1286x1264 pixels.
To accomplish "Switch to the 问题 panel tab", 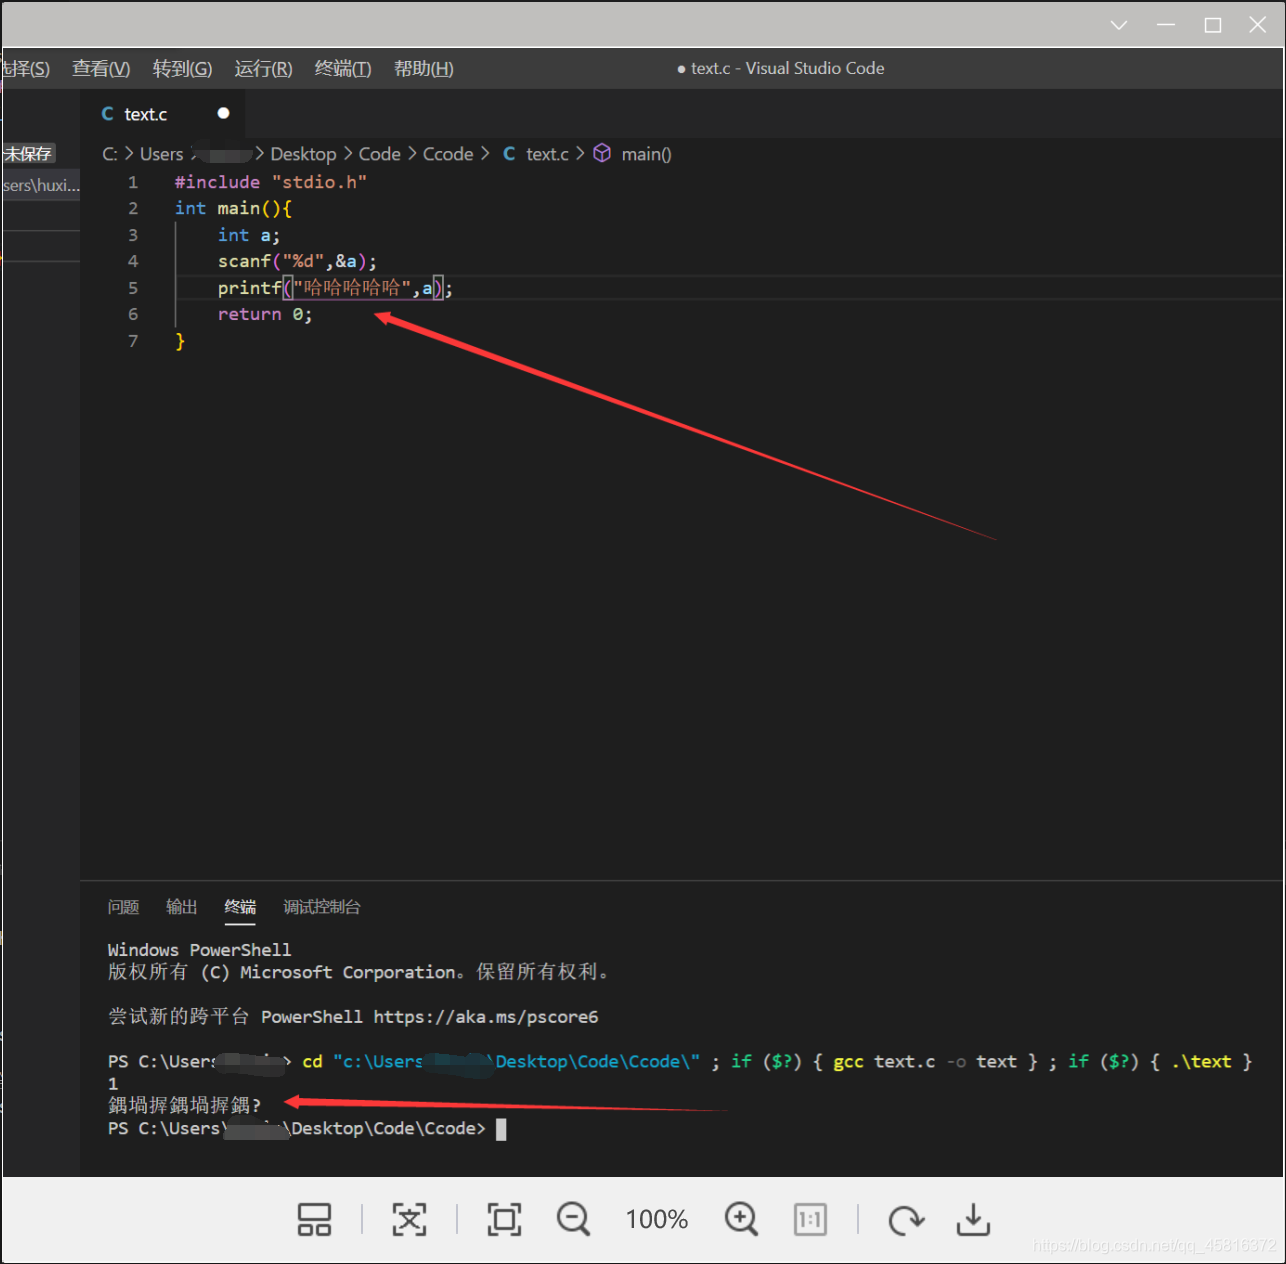I will (123, 907).
